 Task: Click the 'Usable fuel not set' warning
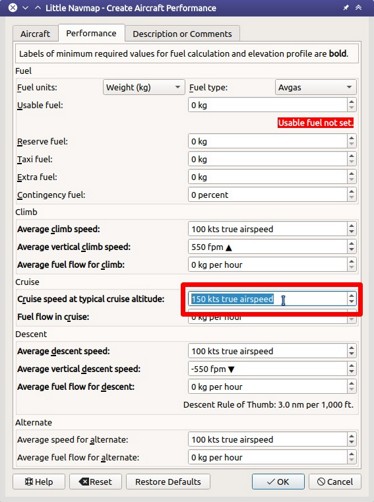(315, 123)
